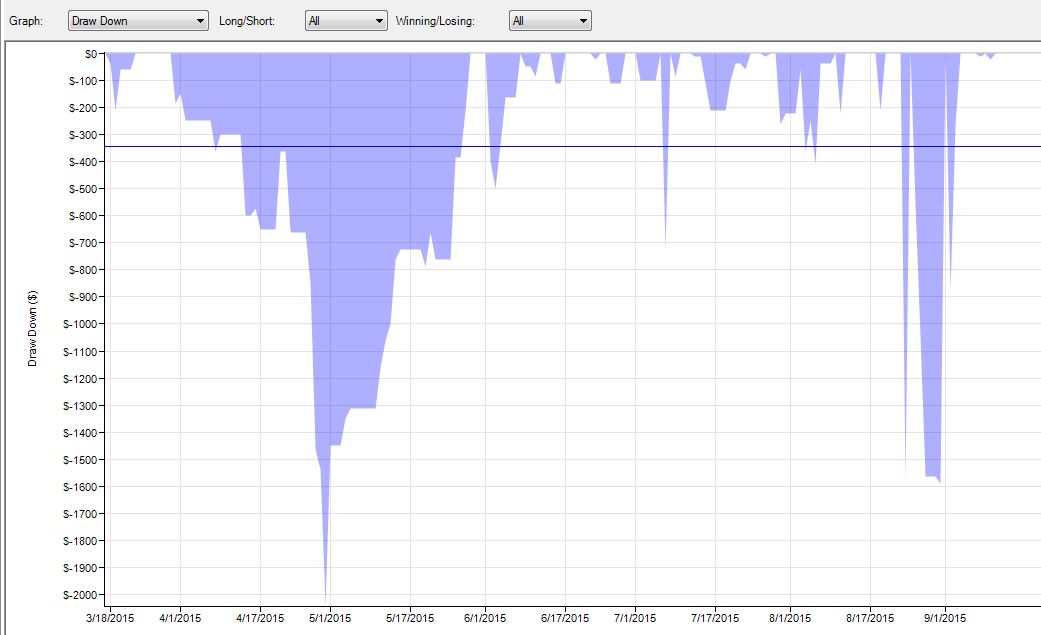Click the $-1800 y-axis label

coord(80,541)
